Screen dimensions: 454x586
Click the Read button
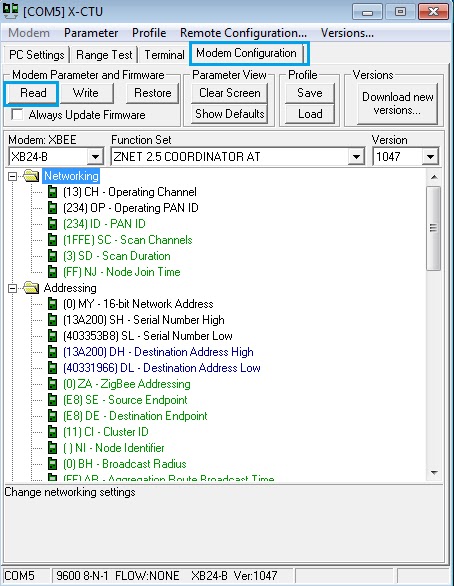pyautogui.click(x=33, y=93)
